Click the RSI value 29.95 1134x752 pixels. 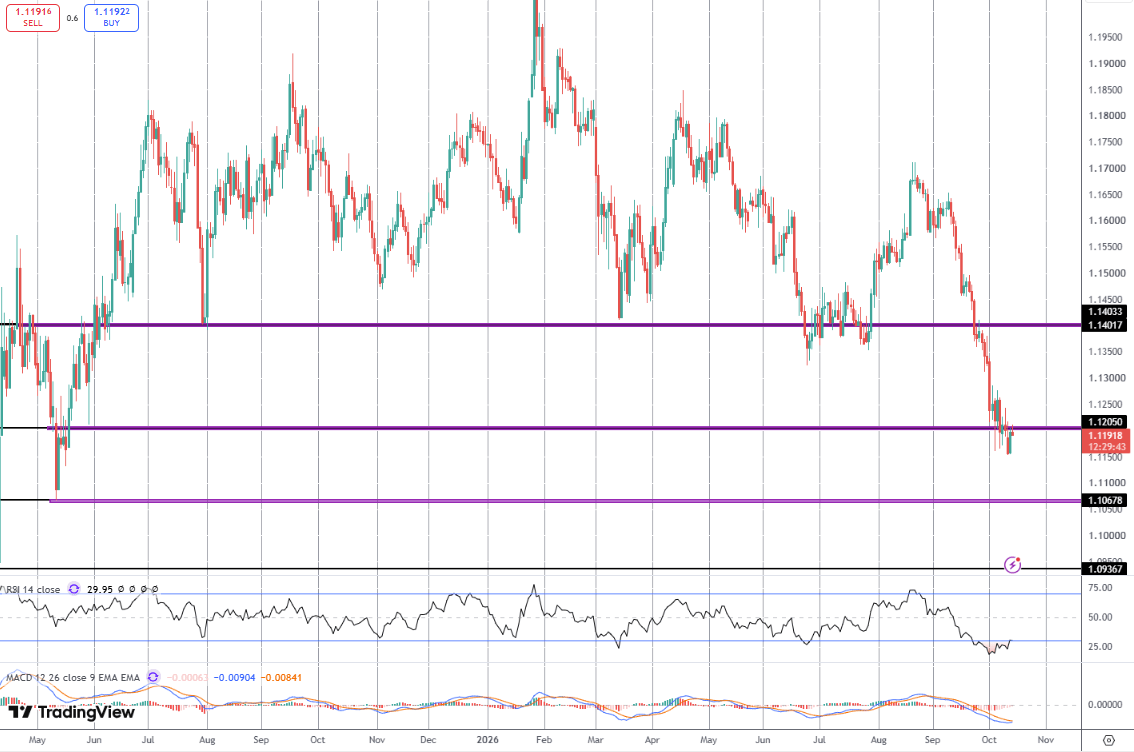100,589
